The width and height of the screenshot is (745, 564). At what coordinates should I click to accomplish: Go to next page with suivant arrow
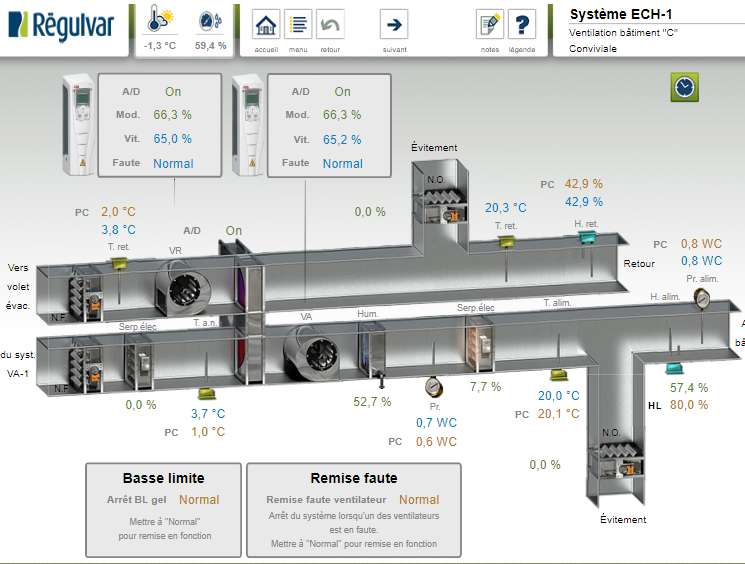[x=394, y=25]
